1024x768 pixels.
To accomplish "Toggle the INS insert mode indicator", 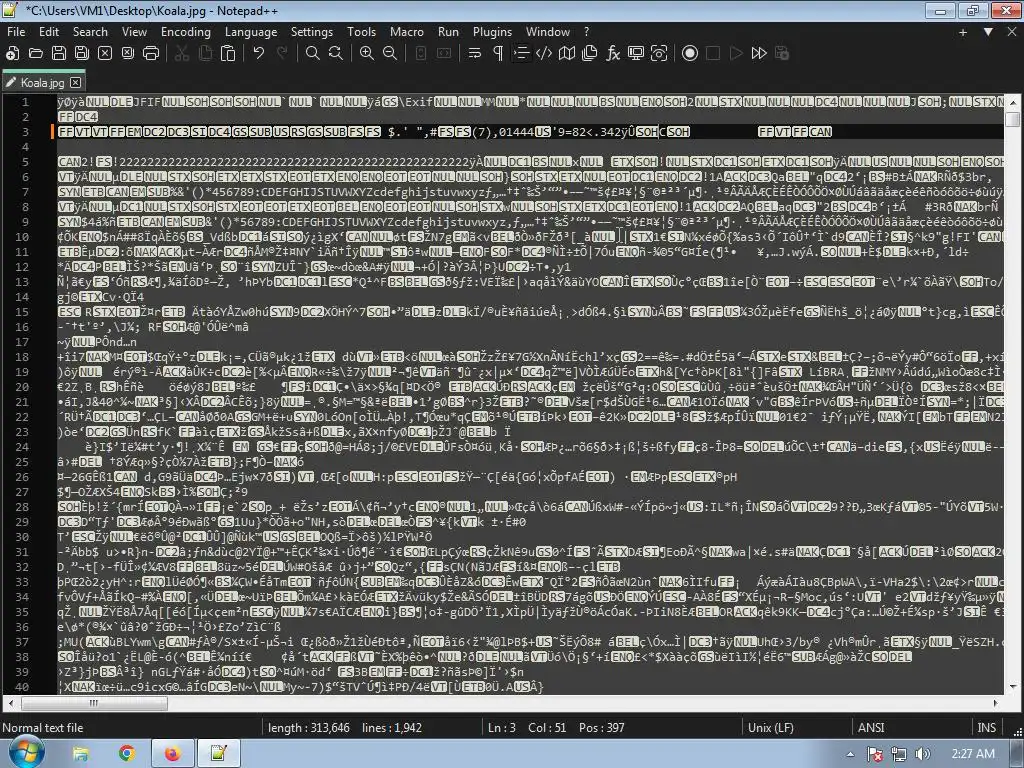I will [986, 728].
